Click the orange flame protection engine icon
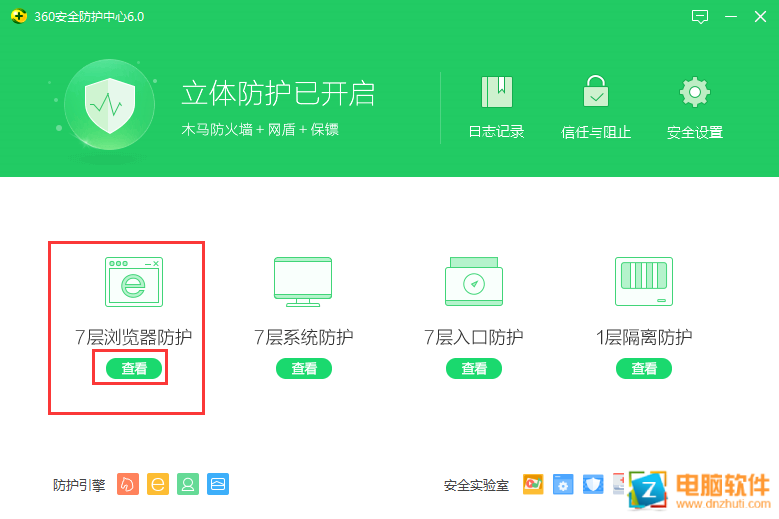Screen dimensions: 779x519 [x=128, y=484]
